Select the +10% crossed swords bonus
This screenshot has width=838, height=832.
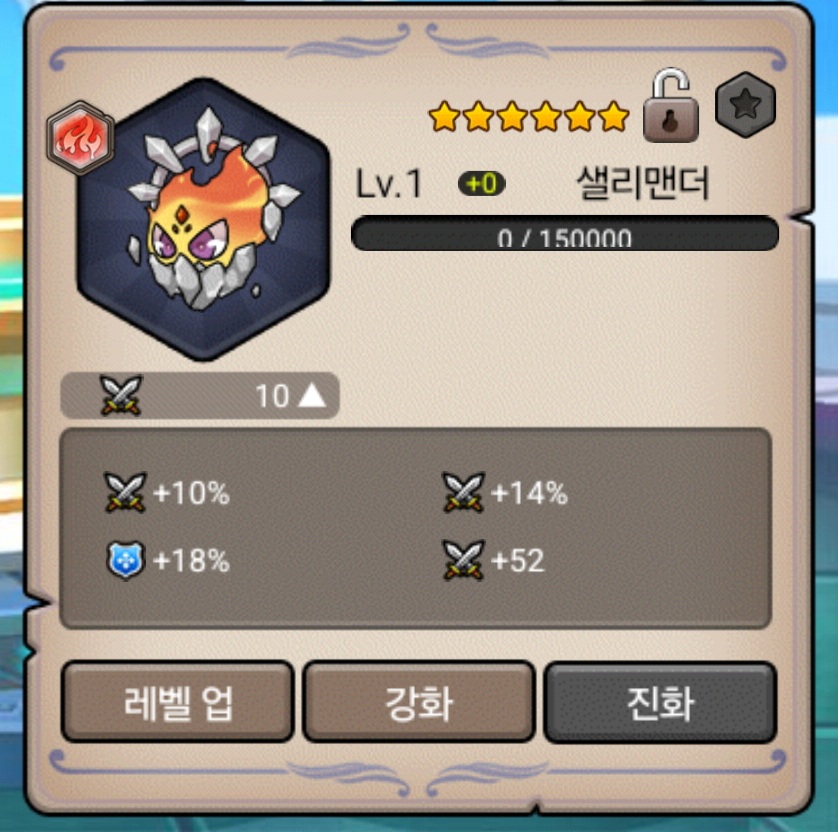(x=167, y=492)
